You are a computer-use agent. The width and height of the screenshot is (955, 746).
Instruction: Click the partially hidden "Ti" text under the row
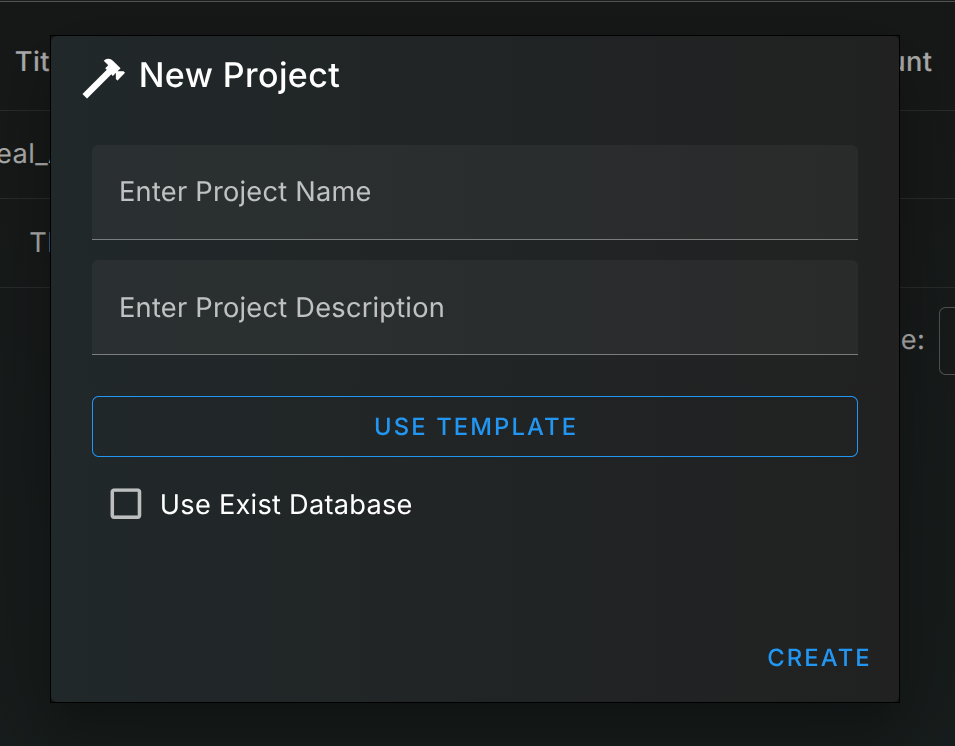click(39, 243)
